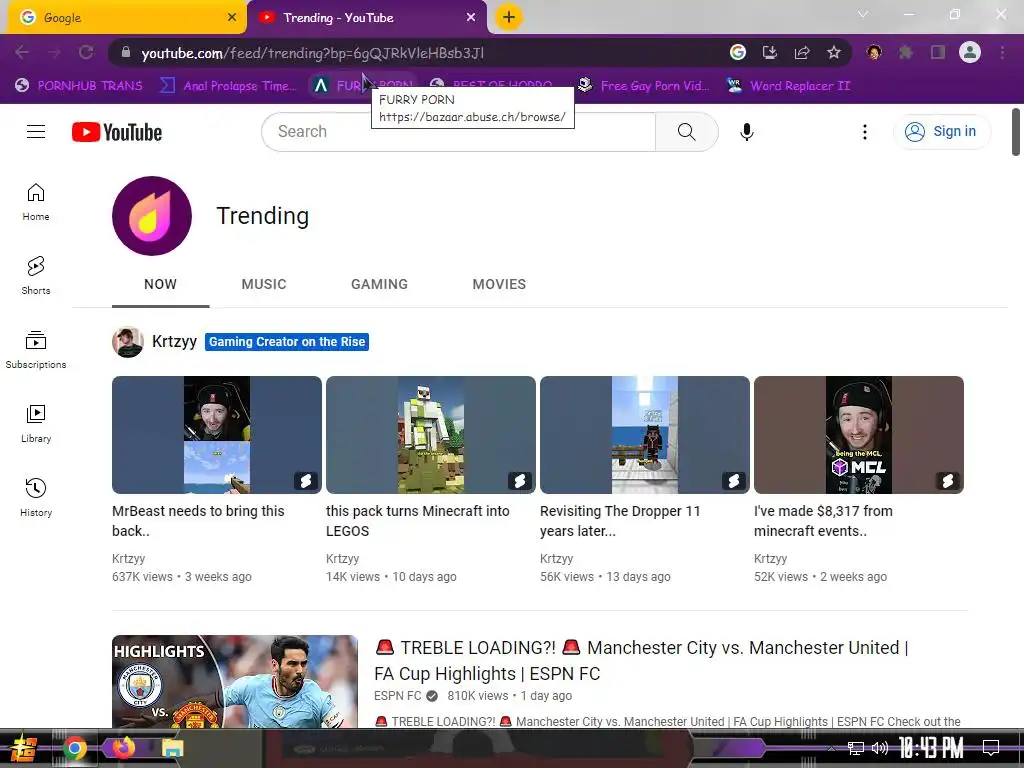Open the MrBeast Shorts thumbnail
This screenshot has width=1024, height=768.
217,435
